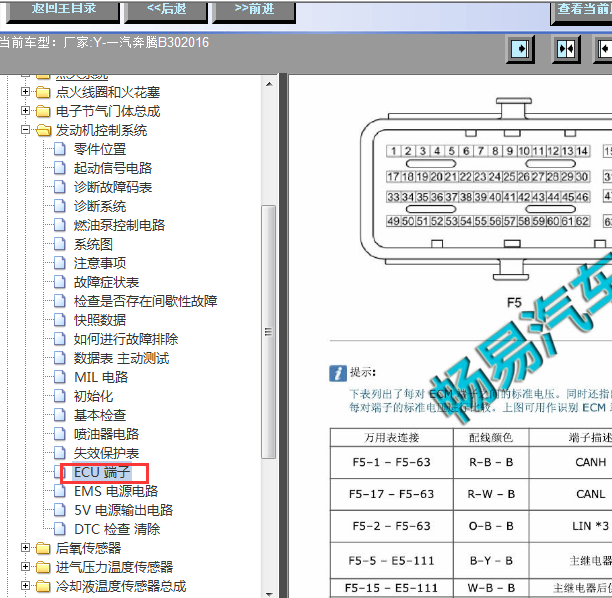Click the 进气压力温度传感器 folder icon

(43, 567)
